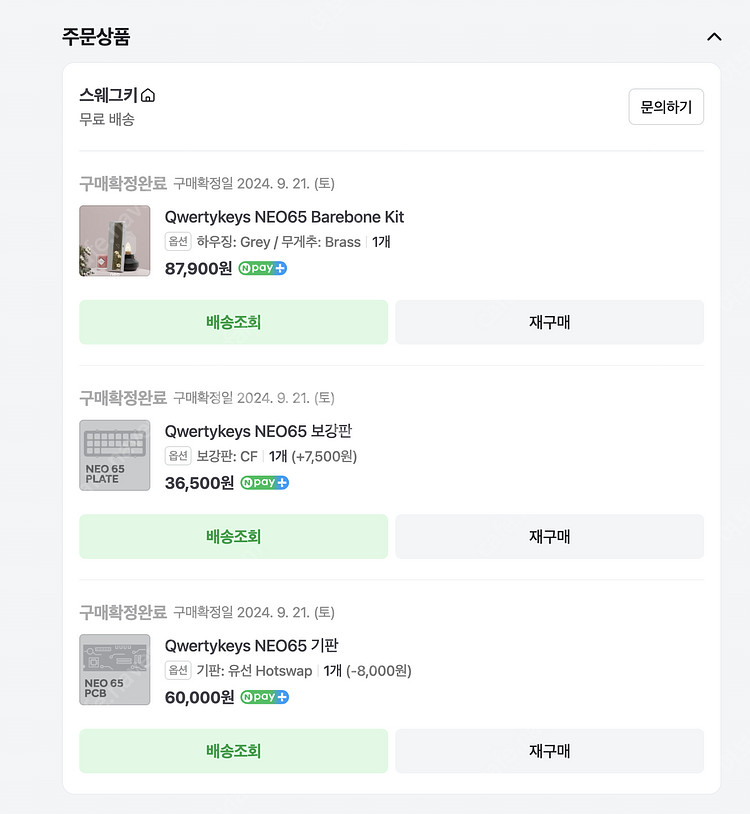
Task: Click the 옵션 tag for Grey housing
Action: click(x=178, y=241)
